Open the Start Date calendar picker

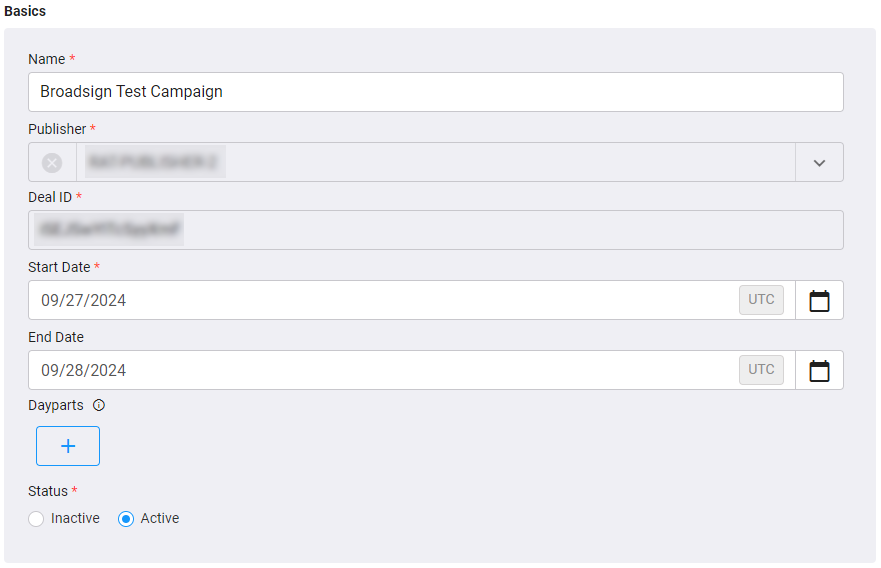coord(819,301)
